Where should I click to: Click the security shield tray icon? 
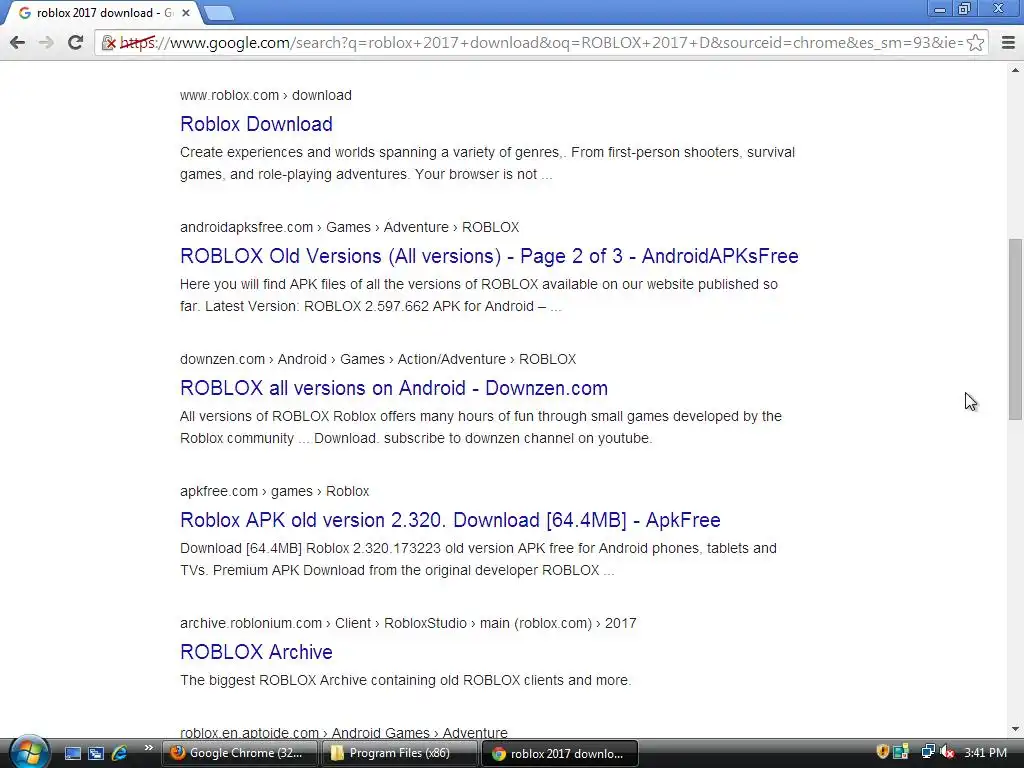(x=882, y=752)
